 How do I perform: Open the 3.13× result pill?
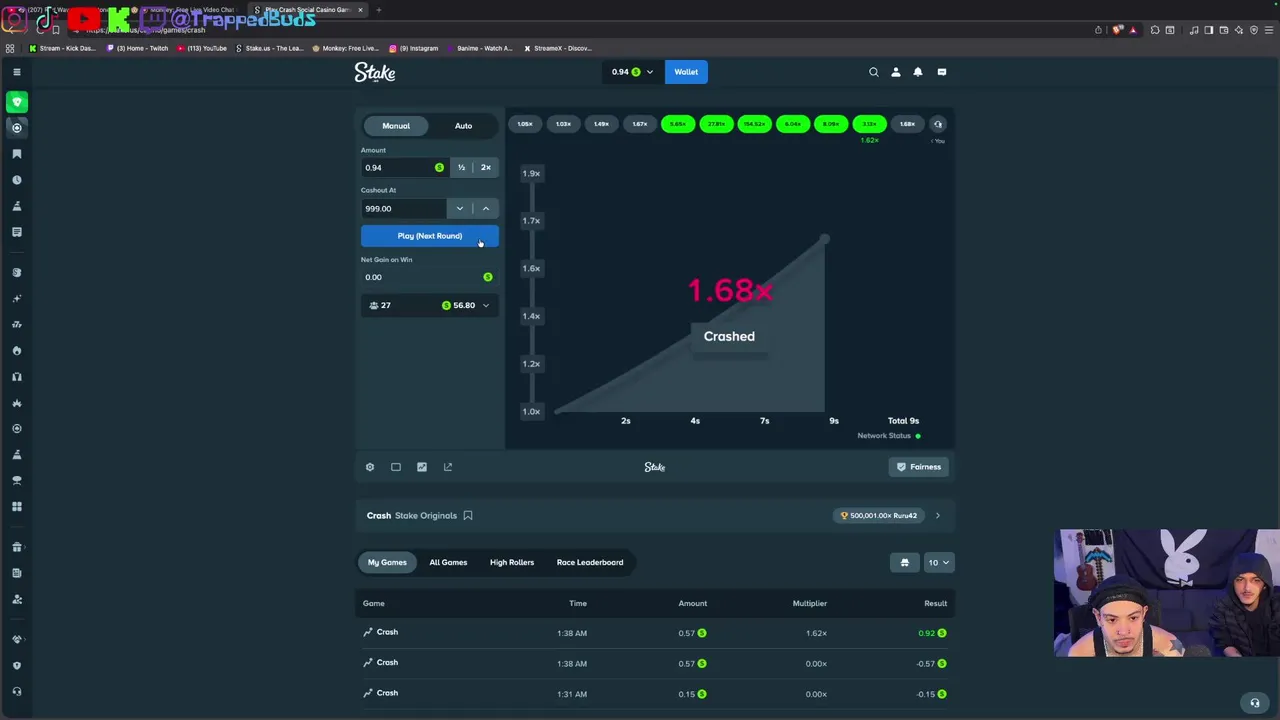coord(869,124)
